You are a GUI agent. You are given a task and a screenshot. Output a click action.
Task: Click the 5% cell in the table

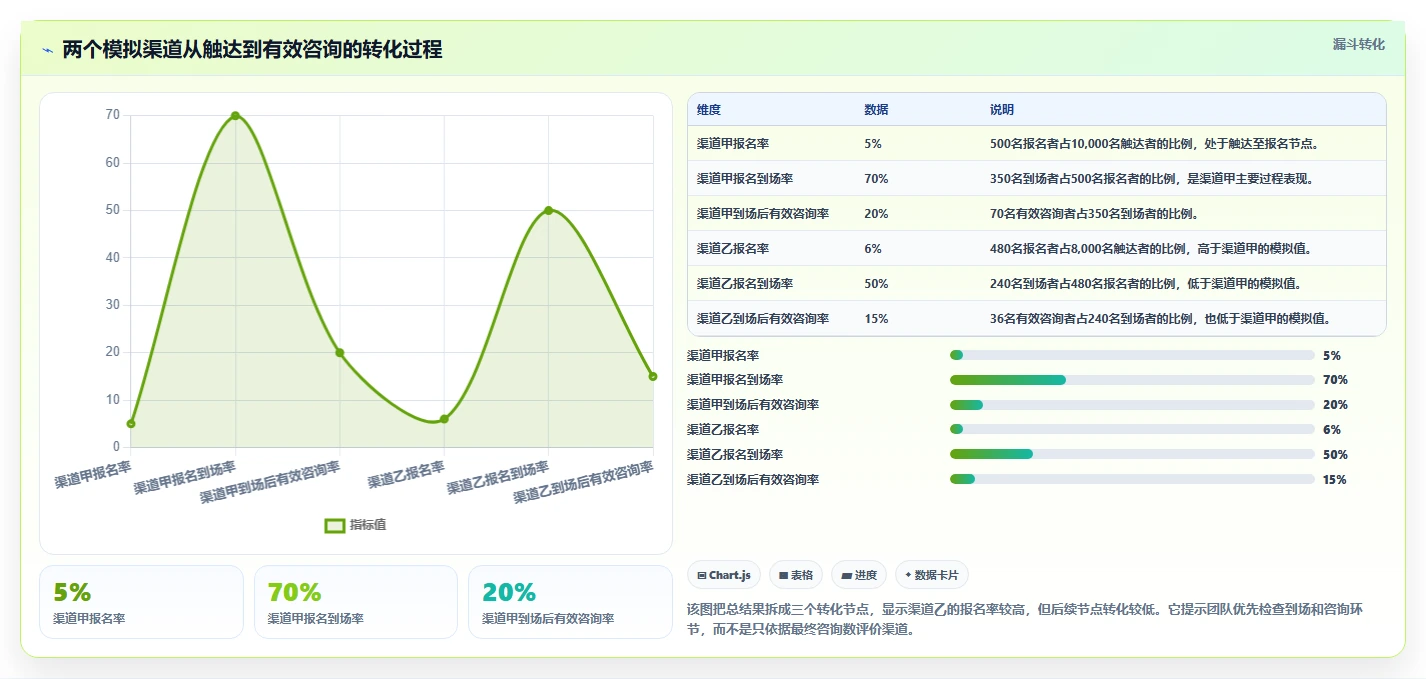point(873,143)
